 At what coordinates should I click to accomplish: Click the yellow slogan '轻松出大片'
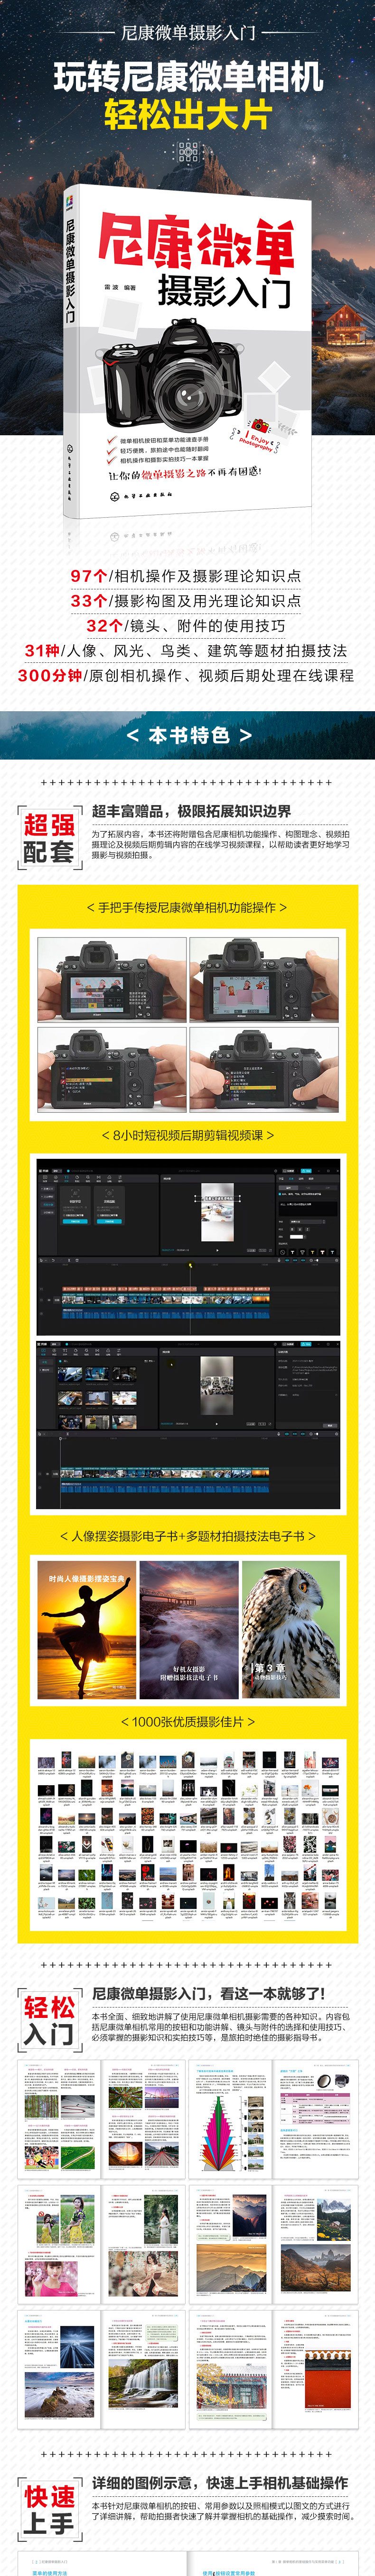coord(188,114)
